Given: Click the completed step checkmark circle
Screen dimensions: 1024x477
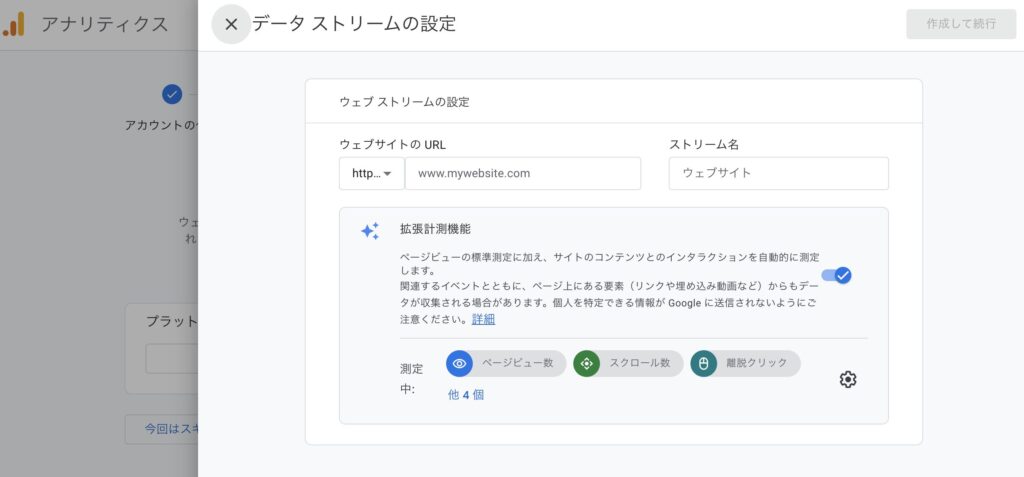Looking at the screenshot, I should pyautogui.click(x=172, y=94).
